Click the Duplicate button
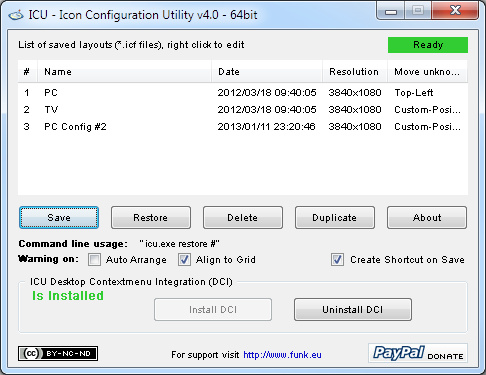Screen dimensions: 486x375 (335, 218)
